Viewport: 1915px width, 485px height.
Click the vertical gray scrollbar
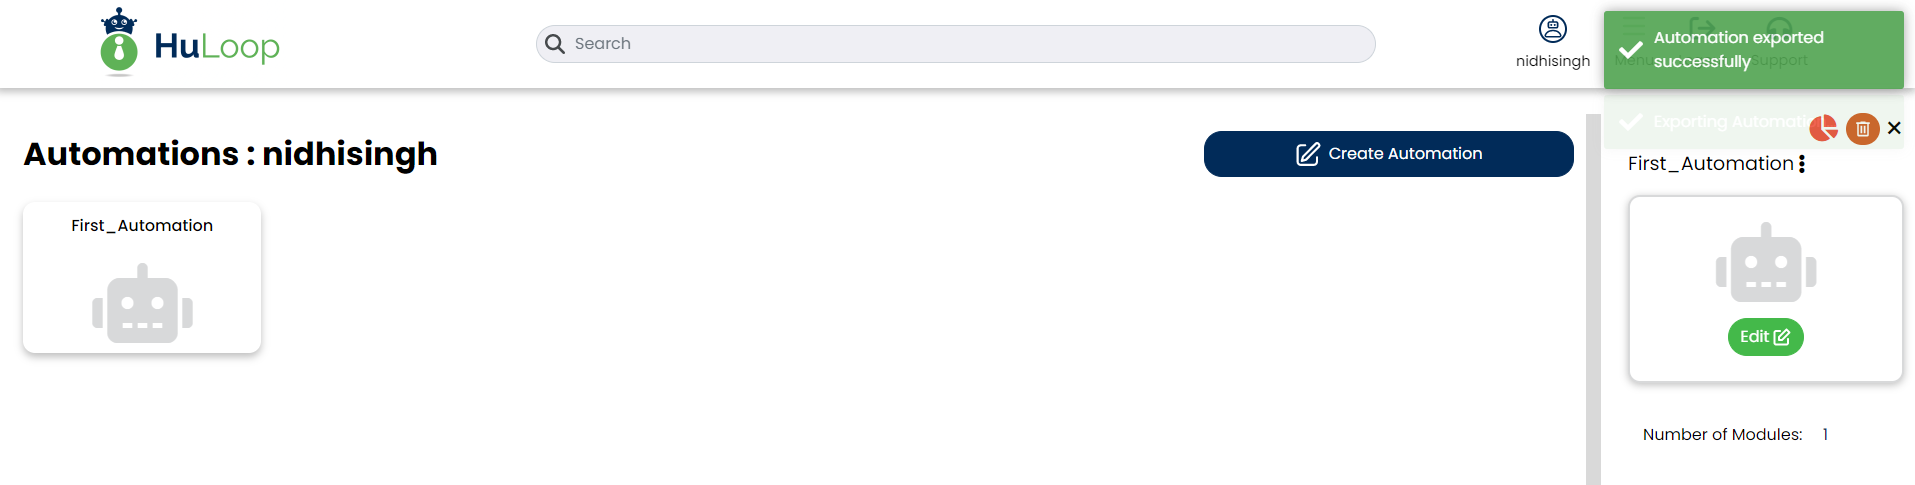pos(1593,299)
